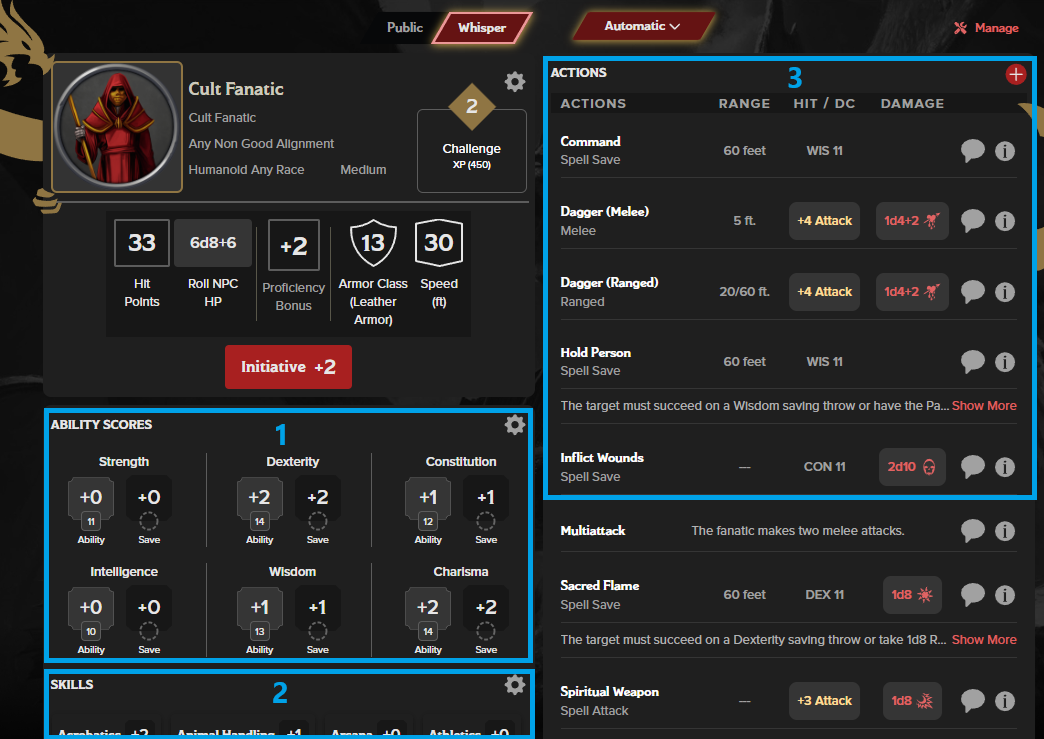The image size is (1044, 739).
Task: Open the Automatic roll mode dropdown
Action: [643, 27]
